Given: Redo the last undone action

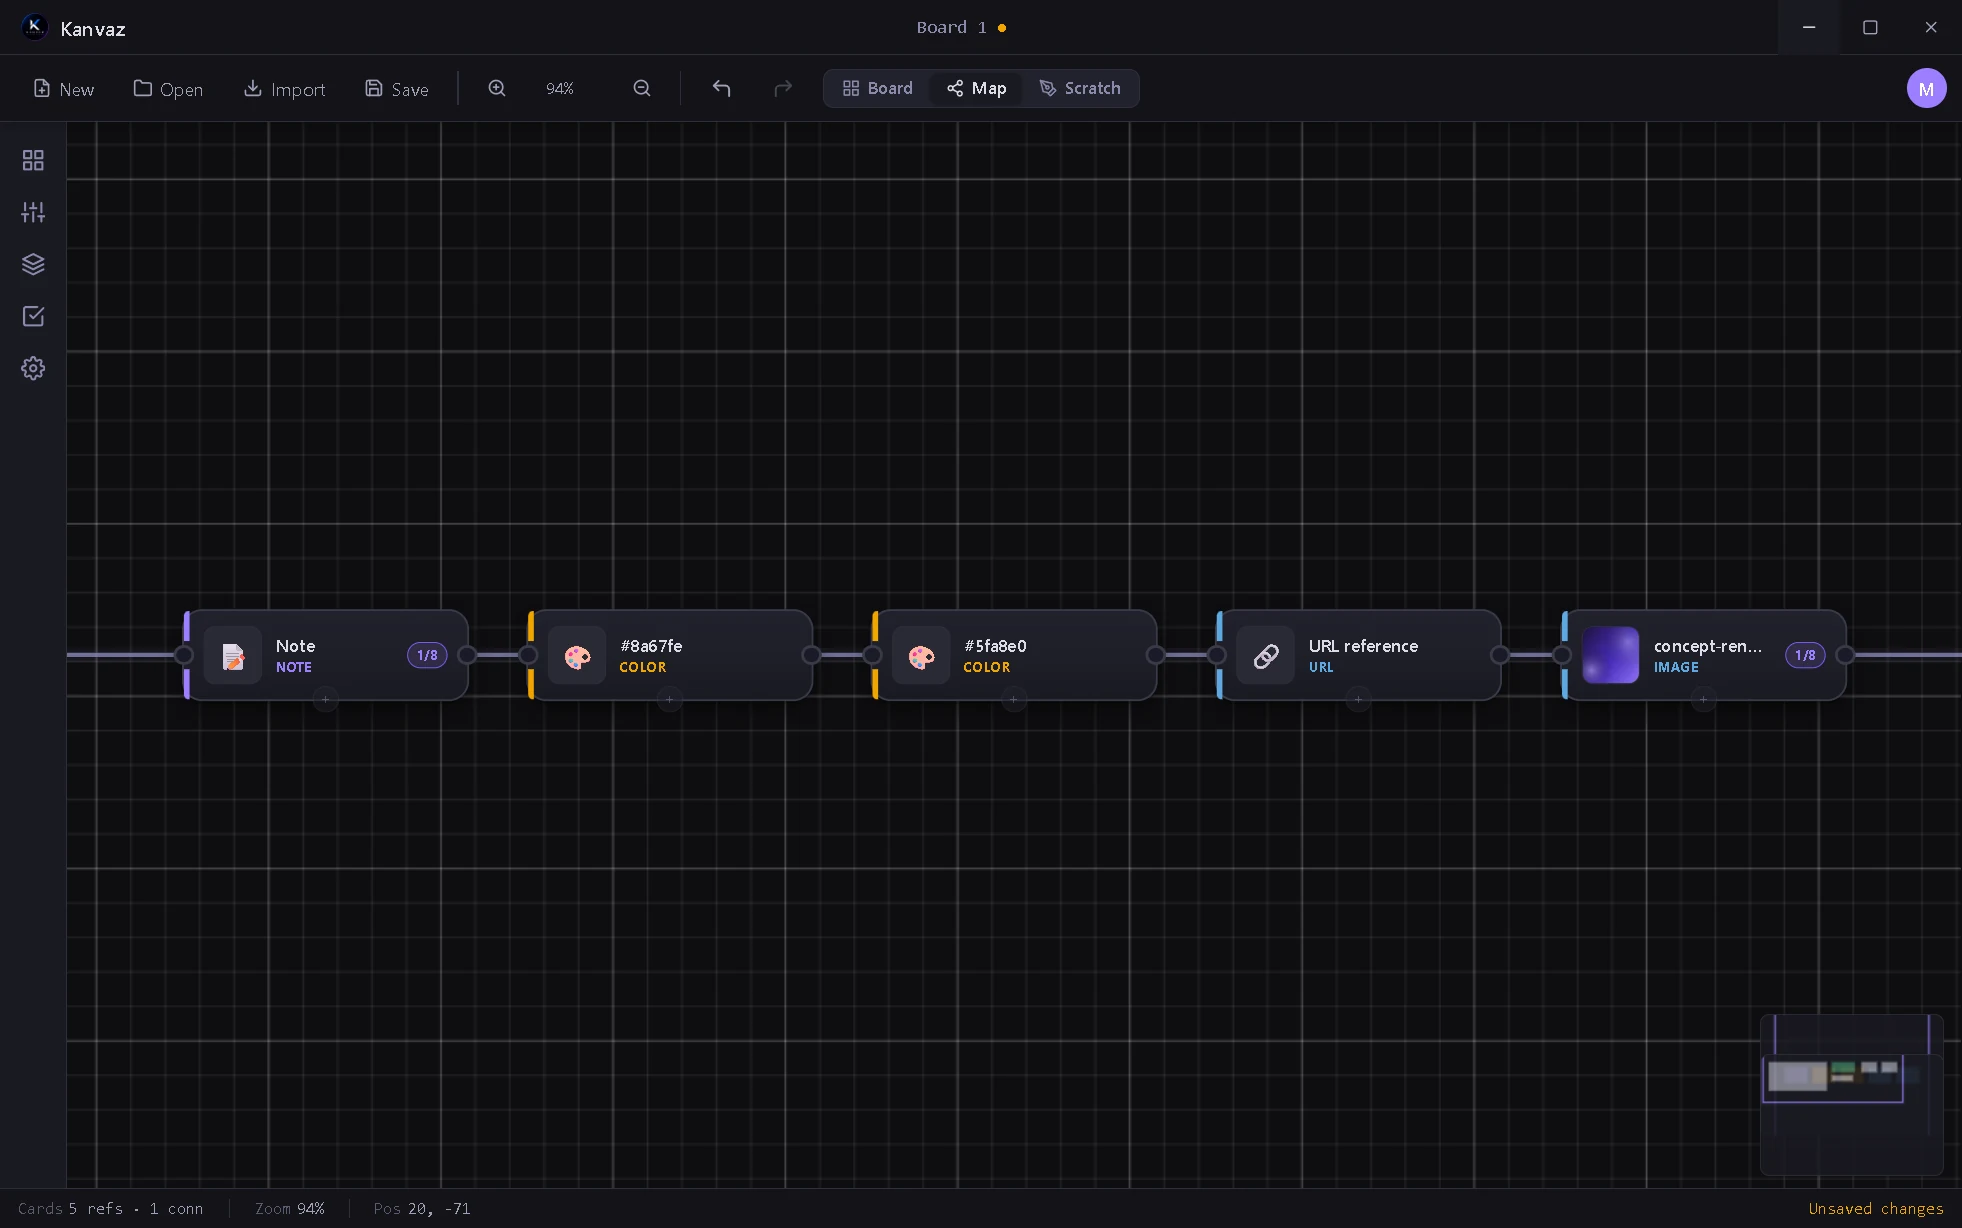Looking at the screenshot, I should click(783, 88).
